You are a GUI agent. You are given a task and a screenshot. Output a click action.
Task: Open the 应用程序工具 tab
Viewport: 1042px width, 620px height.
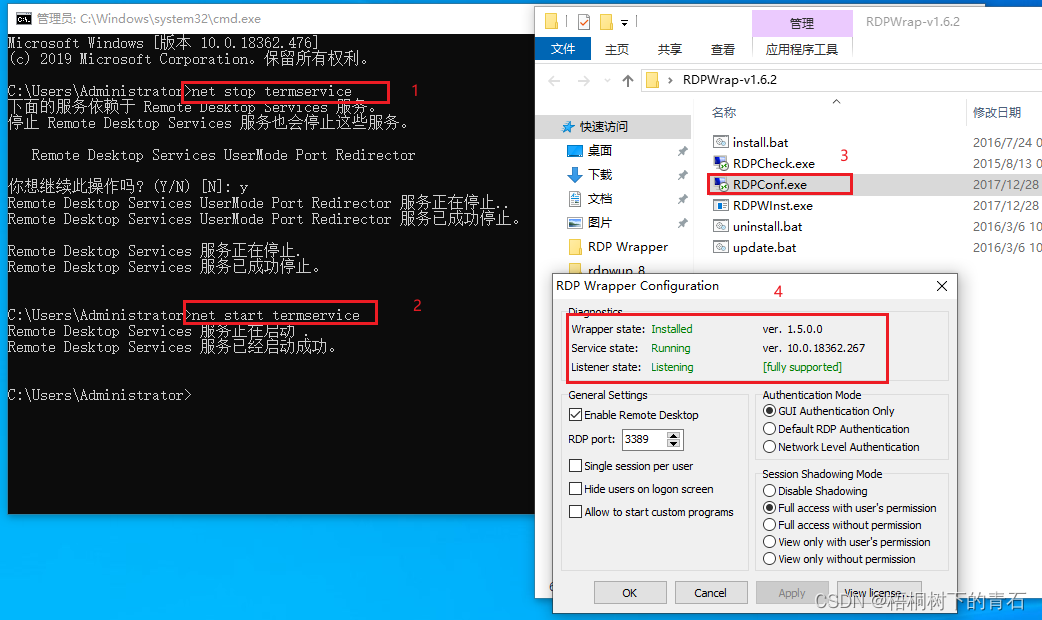coord(802,48)
